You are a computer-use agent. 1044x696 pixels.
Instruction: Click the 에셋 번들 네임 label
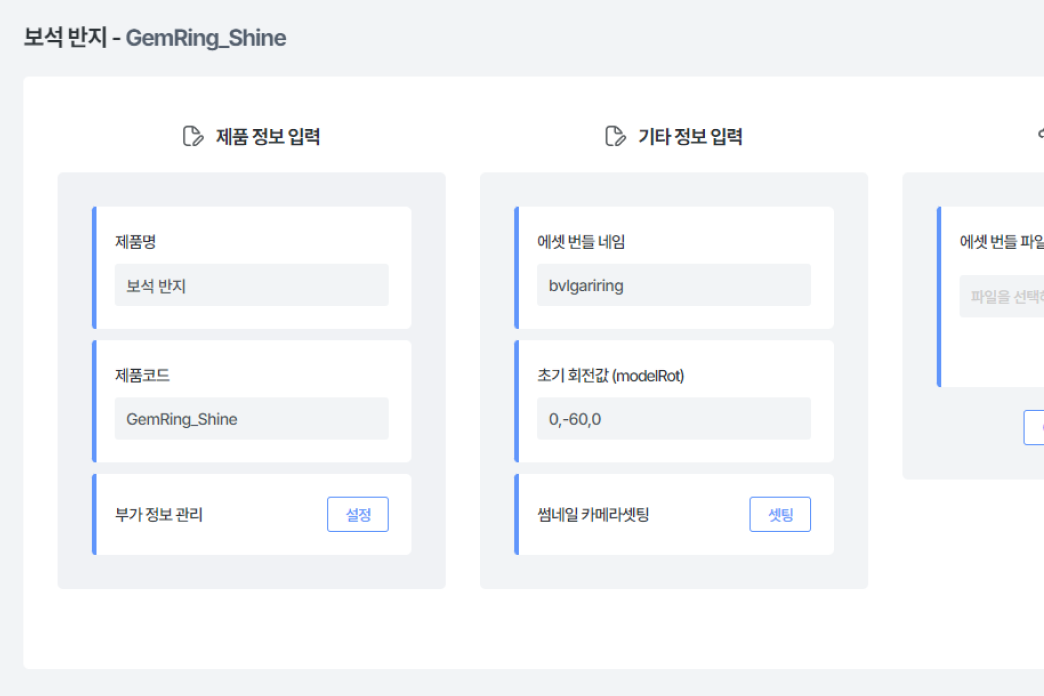pos(581,242)
